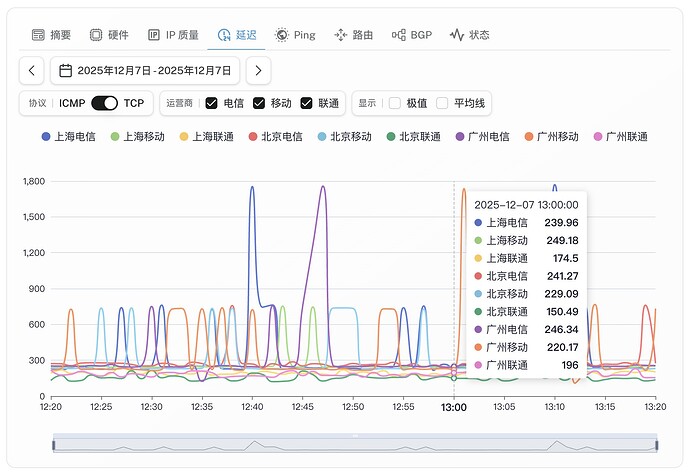This screenshot has height=474, width=690.
Task: Open the 状态 status tab
Action: point(470,35)
